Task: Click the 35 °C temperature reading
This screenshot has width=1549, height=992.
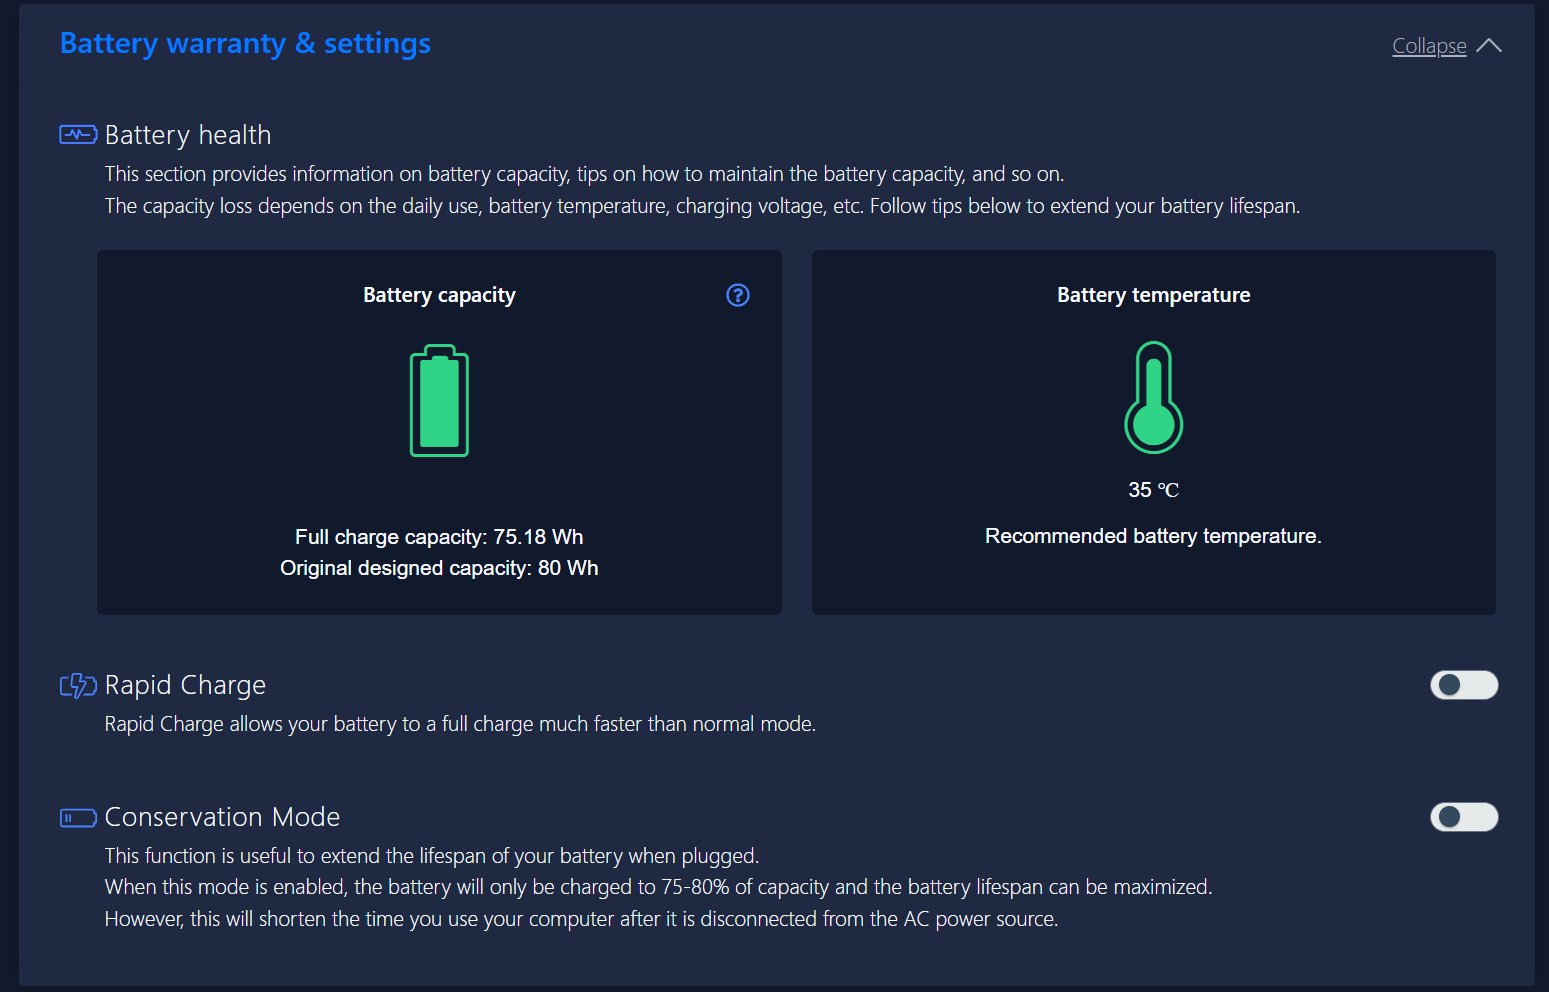Action: tap(1153, 490)
